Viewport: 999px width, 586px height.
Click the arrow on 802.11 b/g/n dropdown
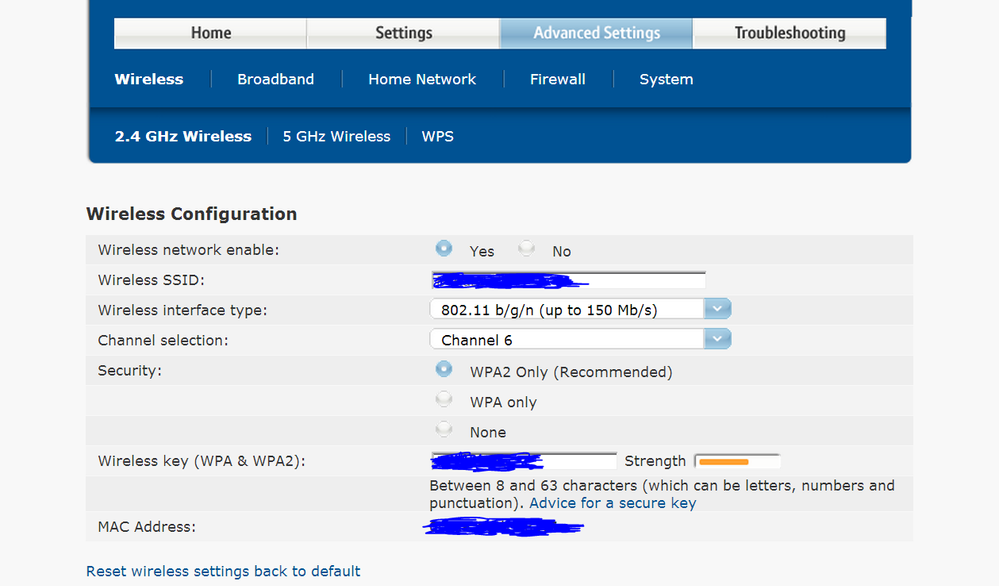(x=717, y=310)
